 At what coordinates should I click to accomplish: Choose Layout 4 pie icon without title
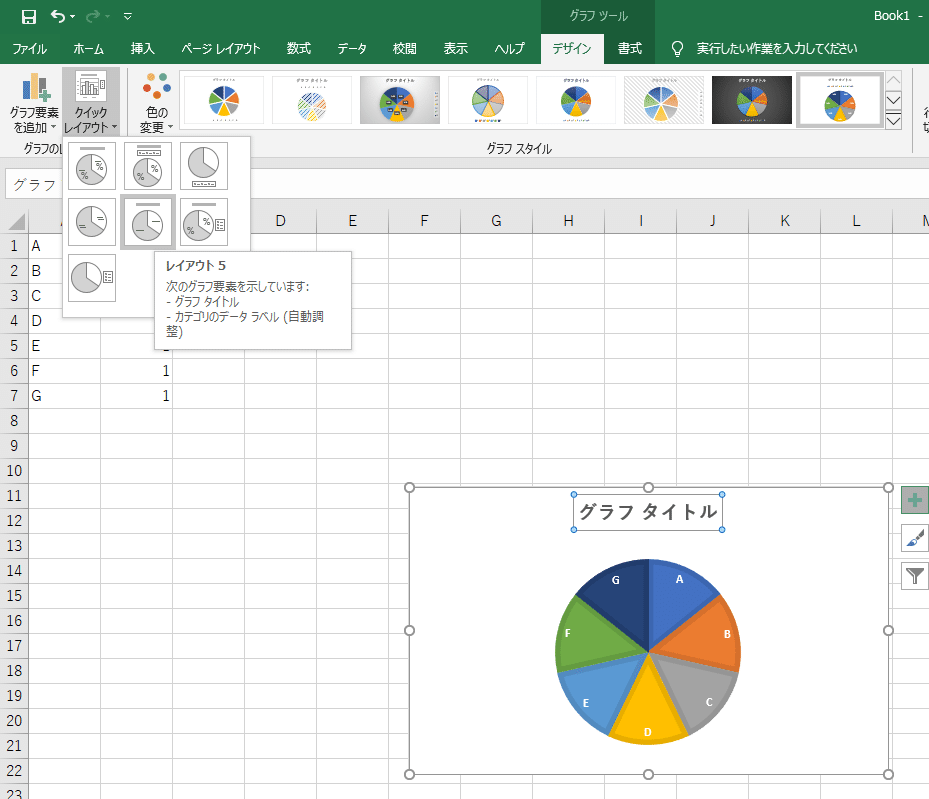coord(92,222)
